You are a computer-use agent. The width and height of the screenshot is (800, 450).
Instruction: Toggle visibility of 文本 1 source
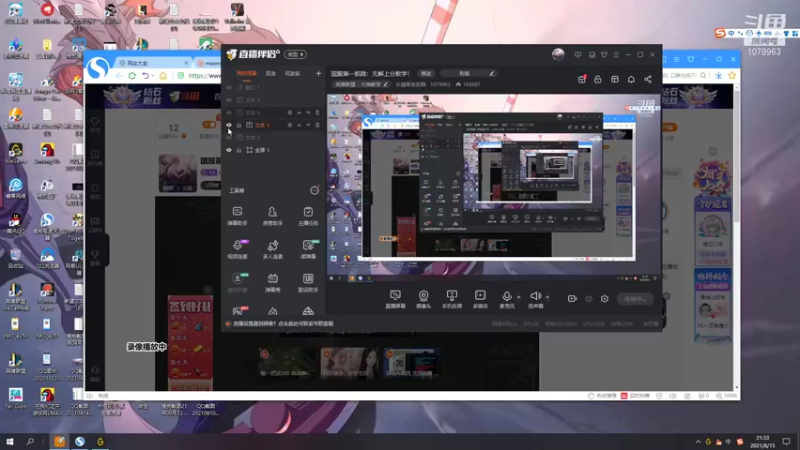pos(229,125)
